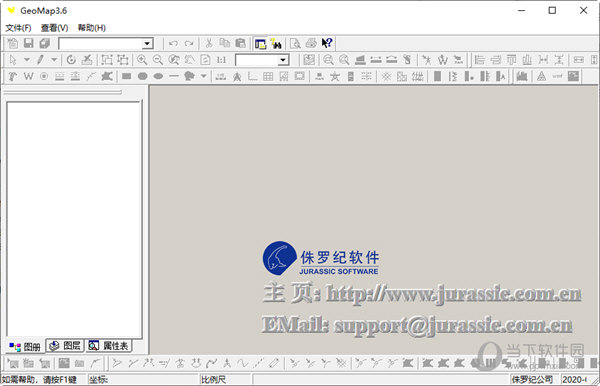The width and height of the screenshot is (600, 386).
Task: Expand the pencil tool dropdown arrow
Action: click(x=54, y=60)
